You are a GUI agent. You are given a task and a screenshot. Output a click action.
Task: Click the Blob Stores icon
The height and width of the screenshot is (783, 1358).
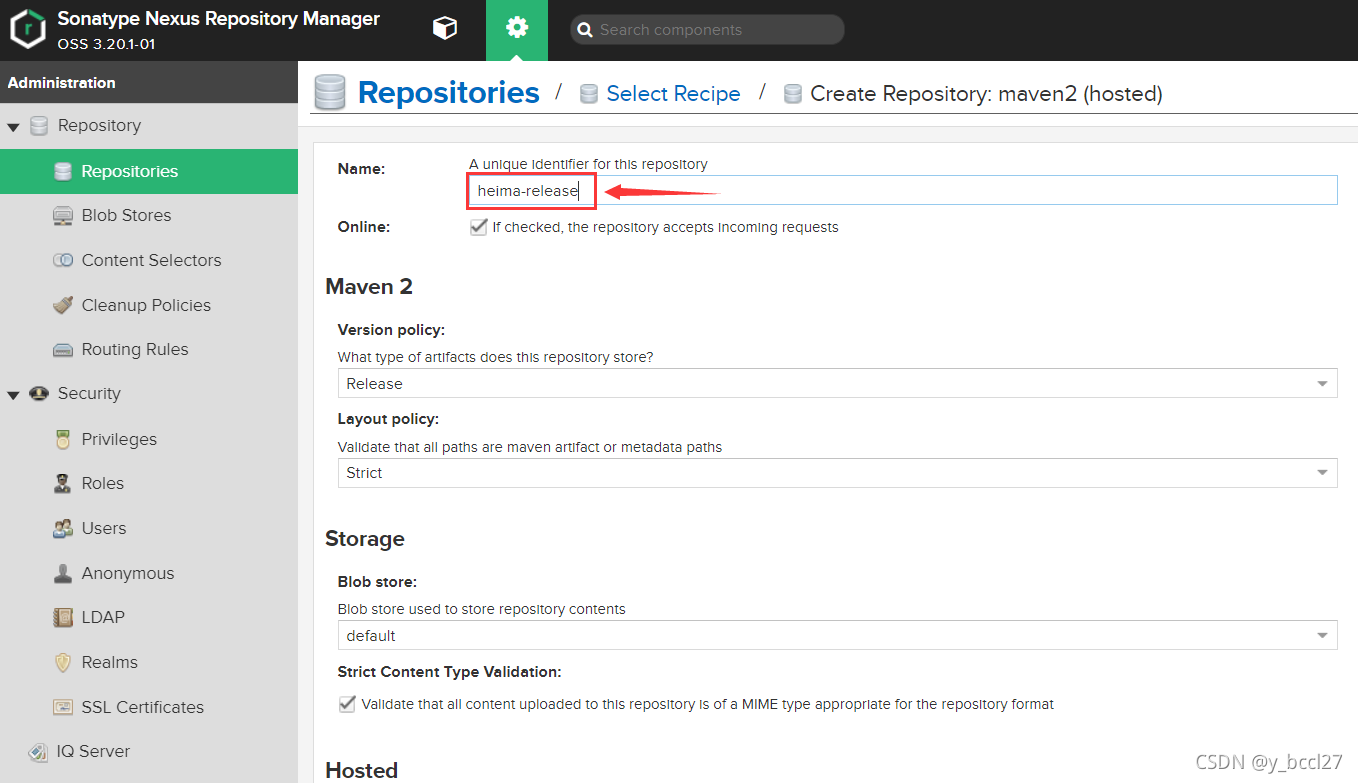63,216
